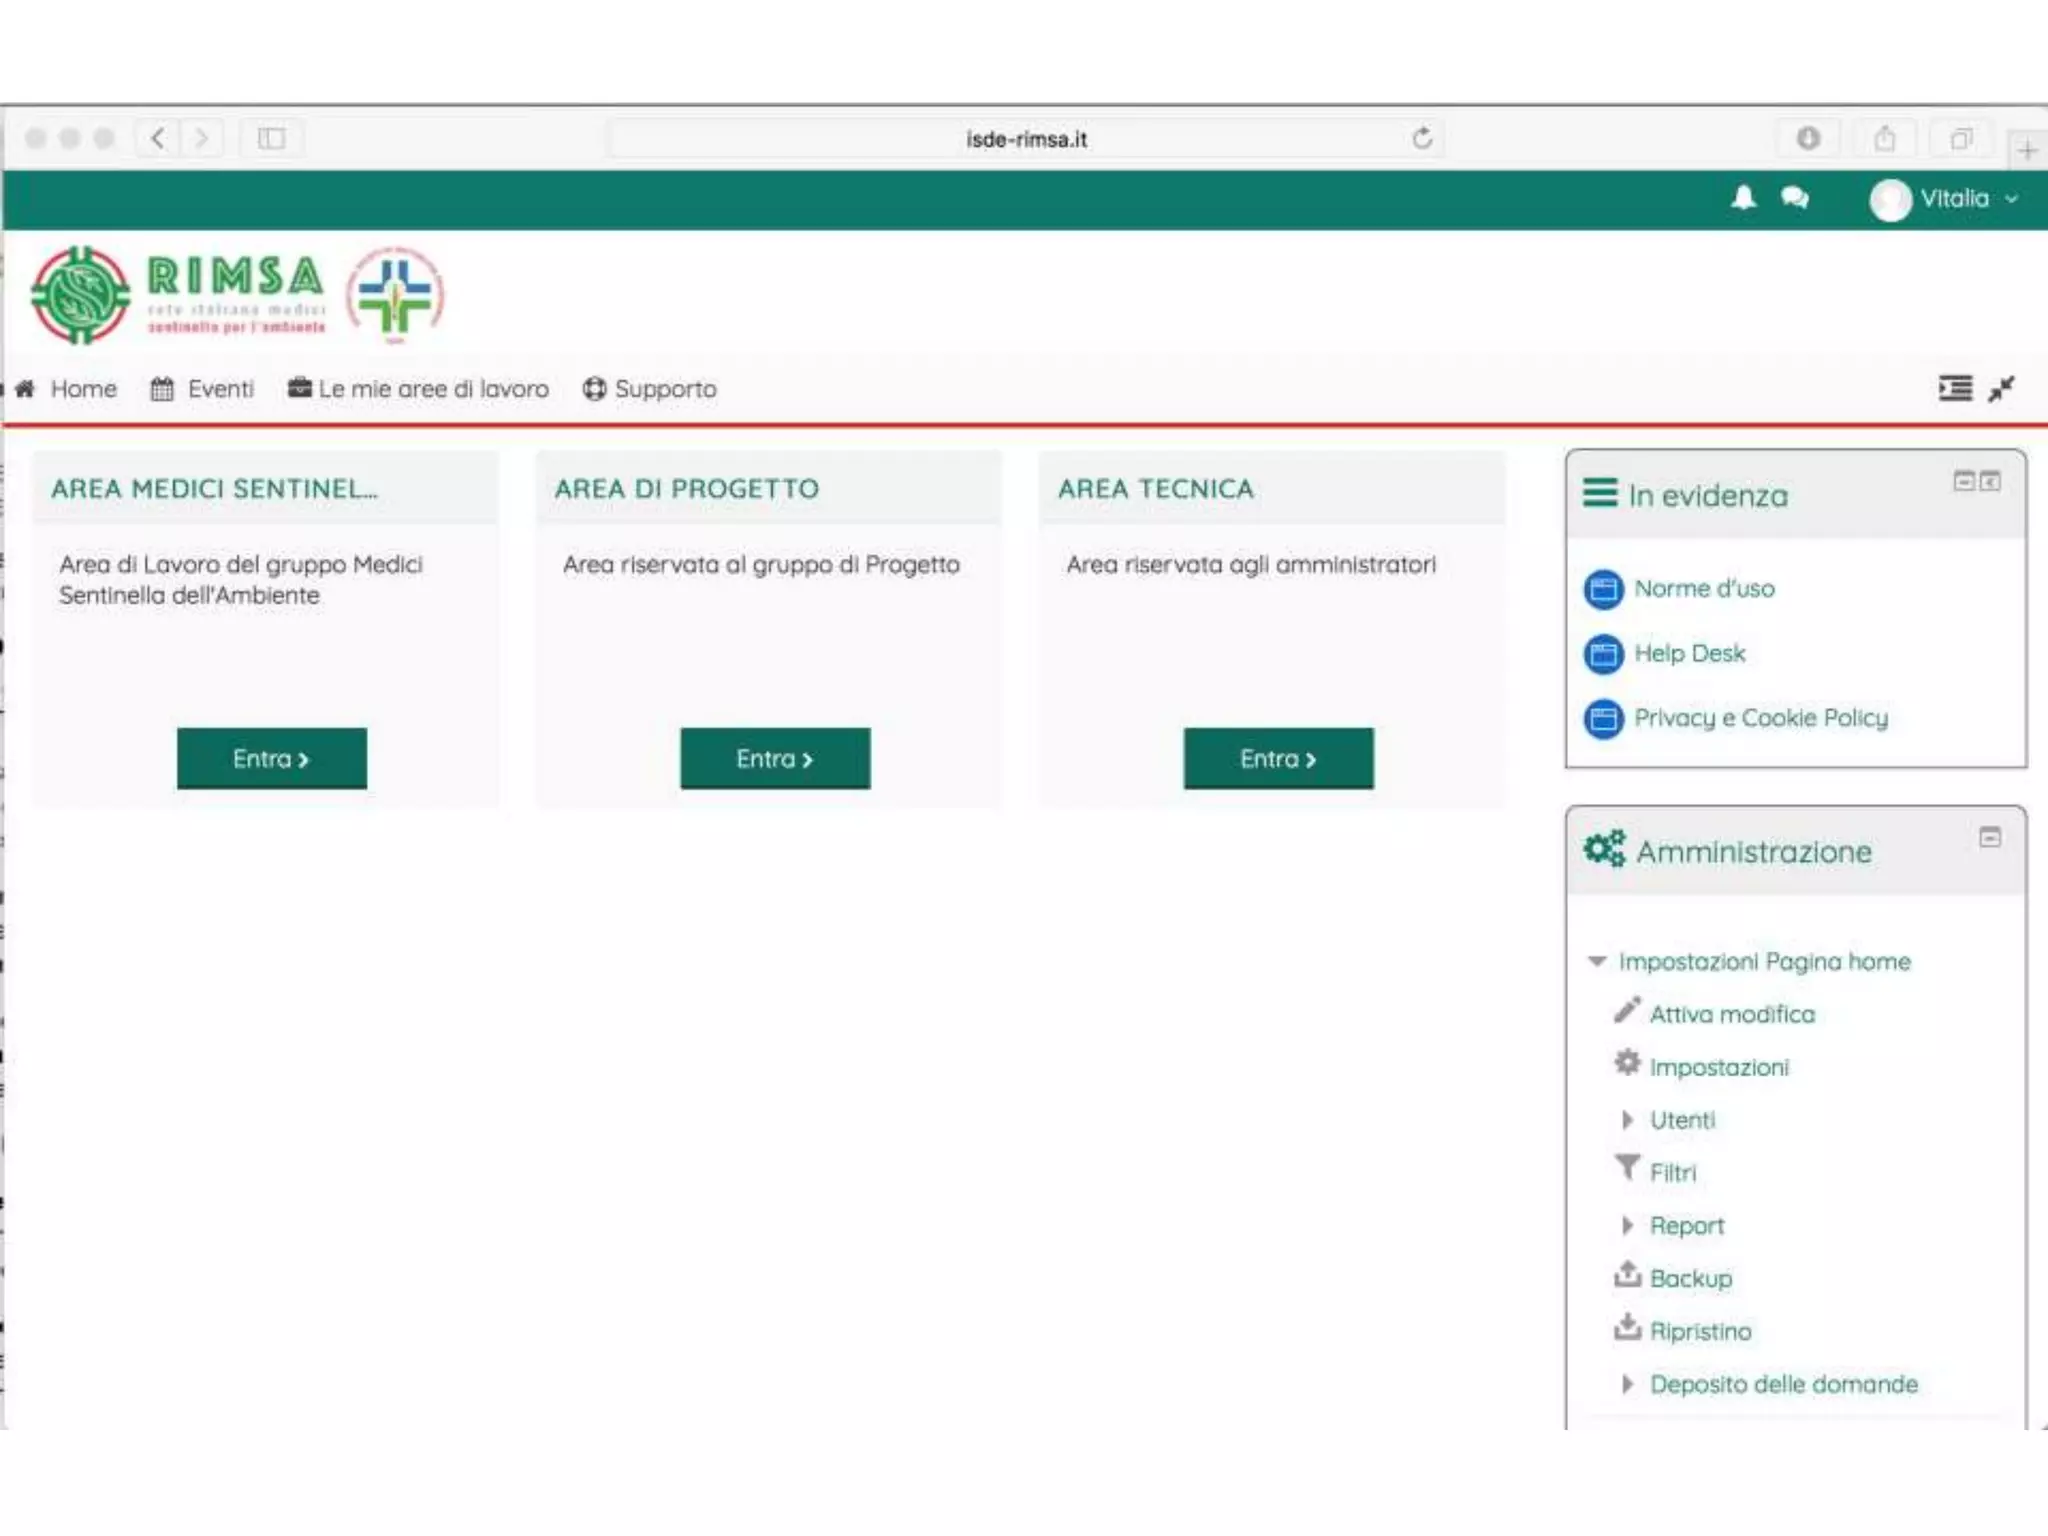Screen dimensions: 2048x1536
Task: Click the compress full-screen arrows icon
Action: click(x=2002, y=389)
